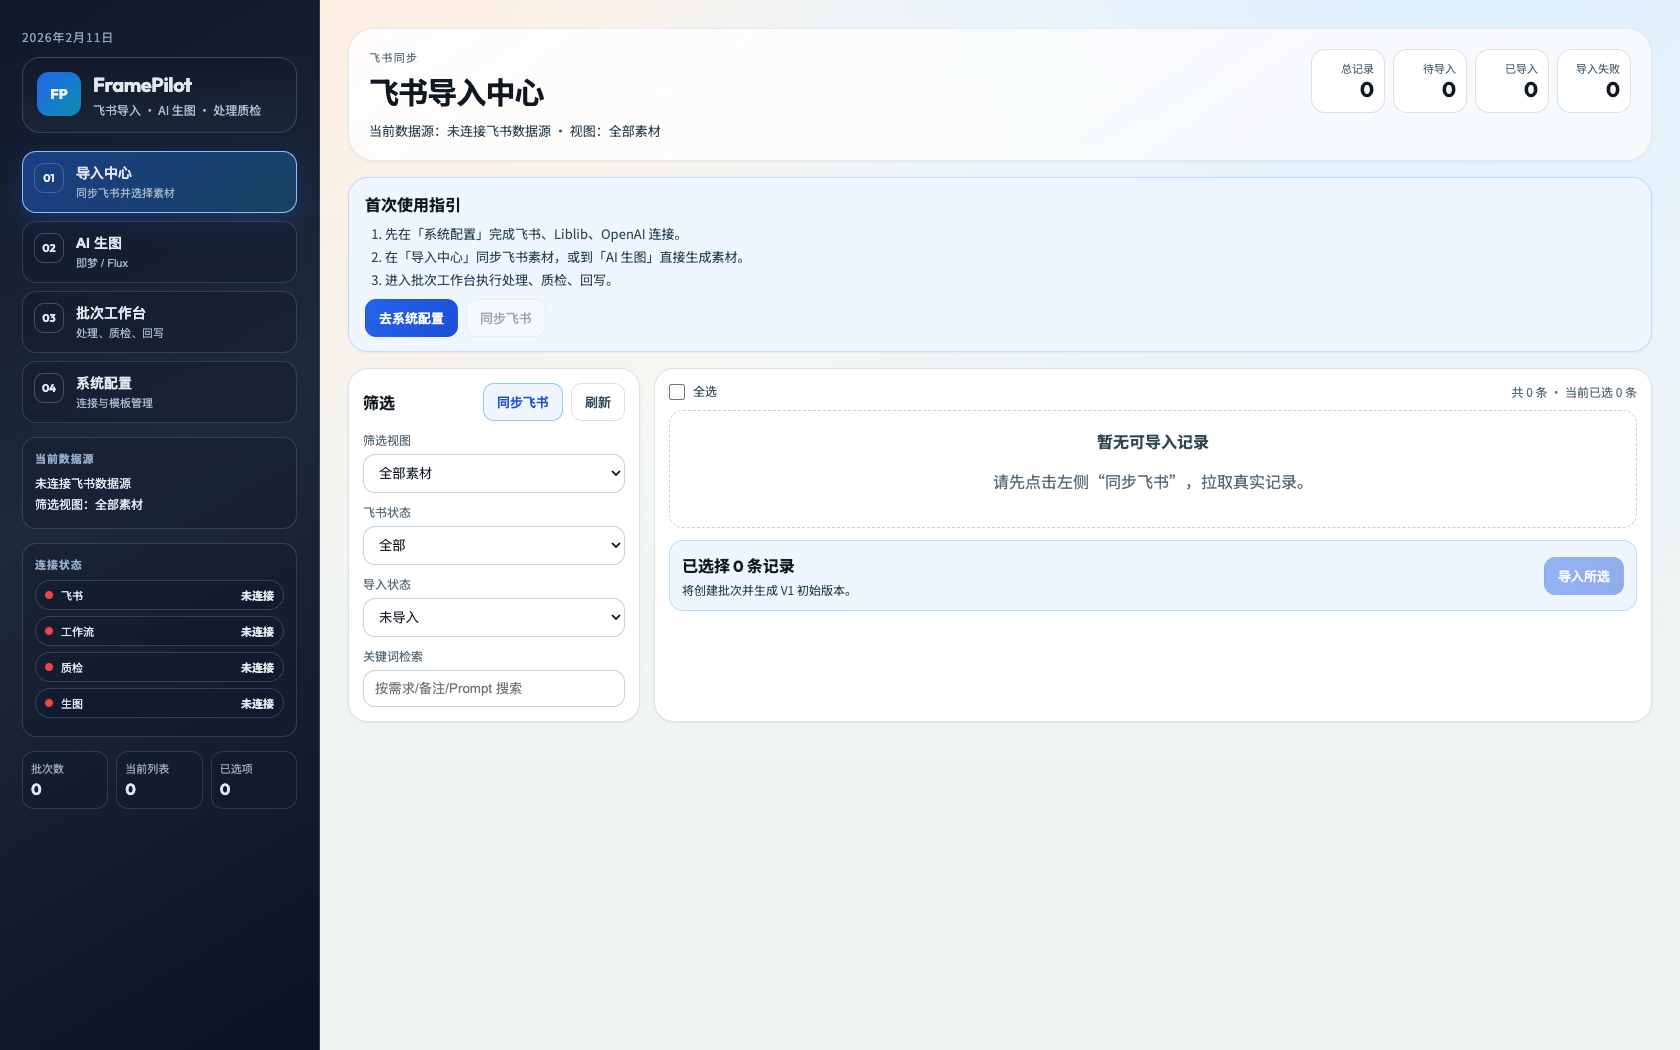Viewport: 1680px width, 1050px height.
Task: Expand the 飞书状态 dropdown
Action: 493,545
